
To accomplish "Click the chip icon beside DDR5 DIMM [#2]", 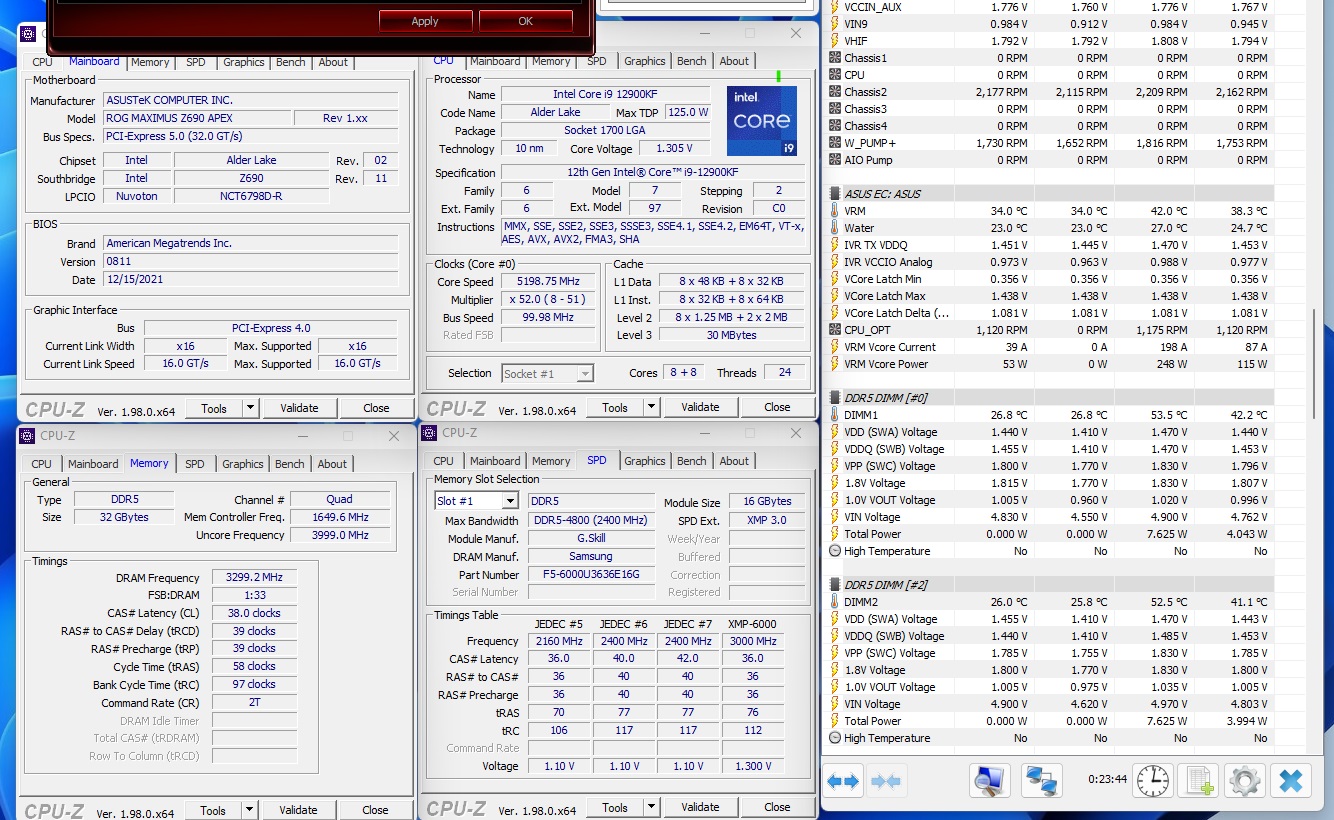I will pos(835,585).
